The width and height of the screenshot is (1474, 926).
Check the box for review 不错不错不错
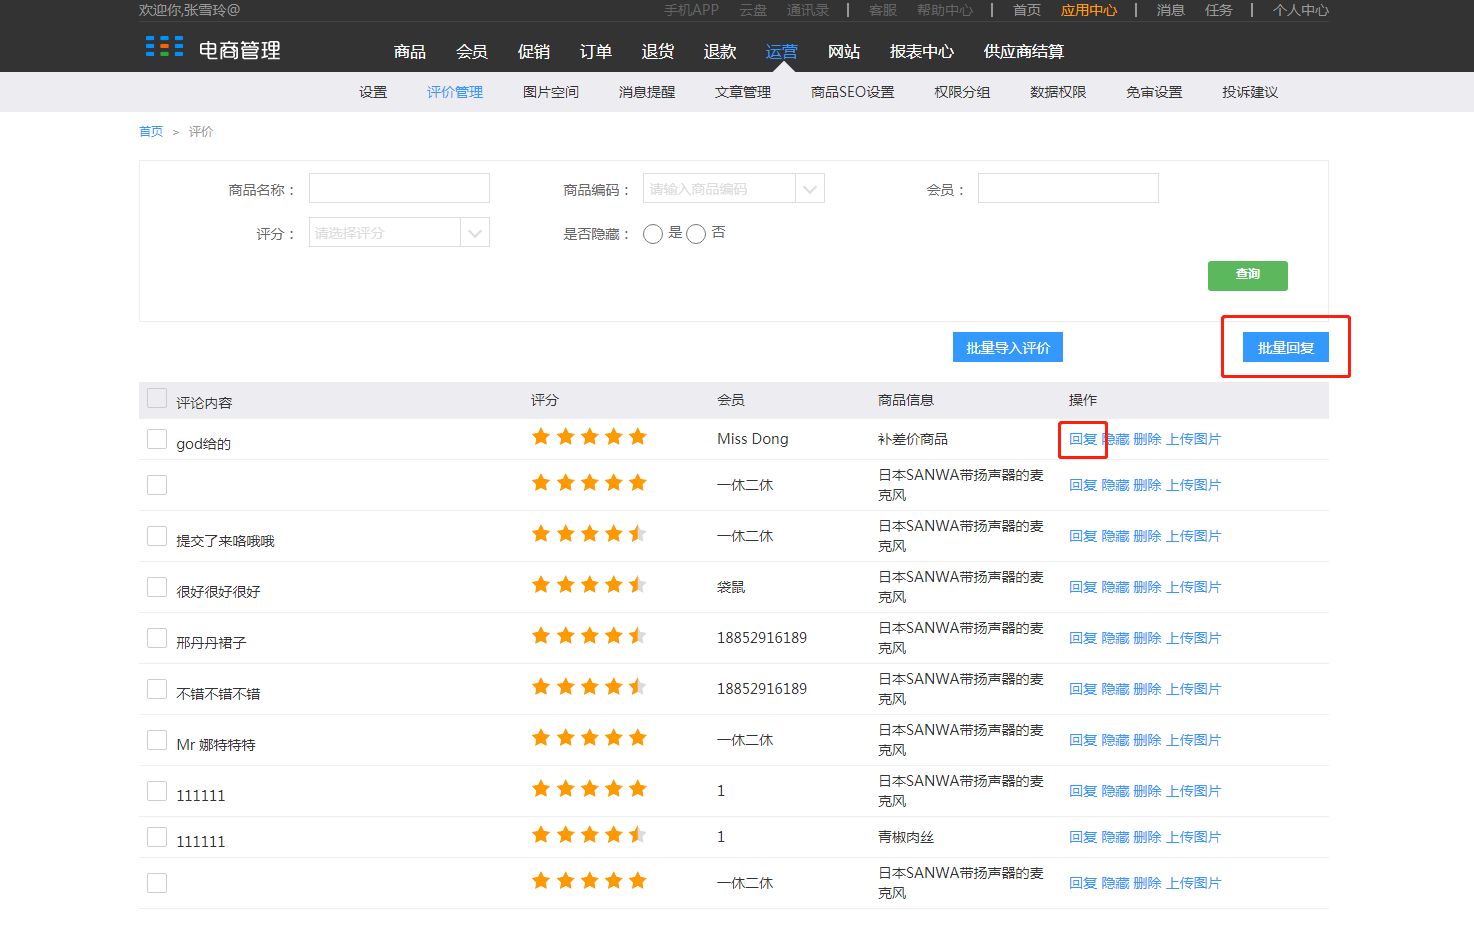pos(157,689)
